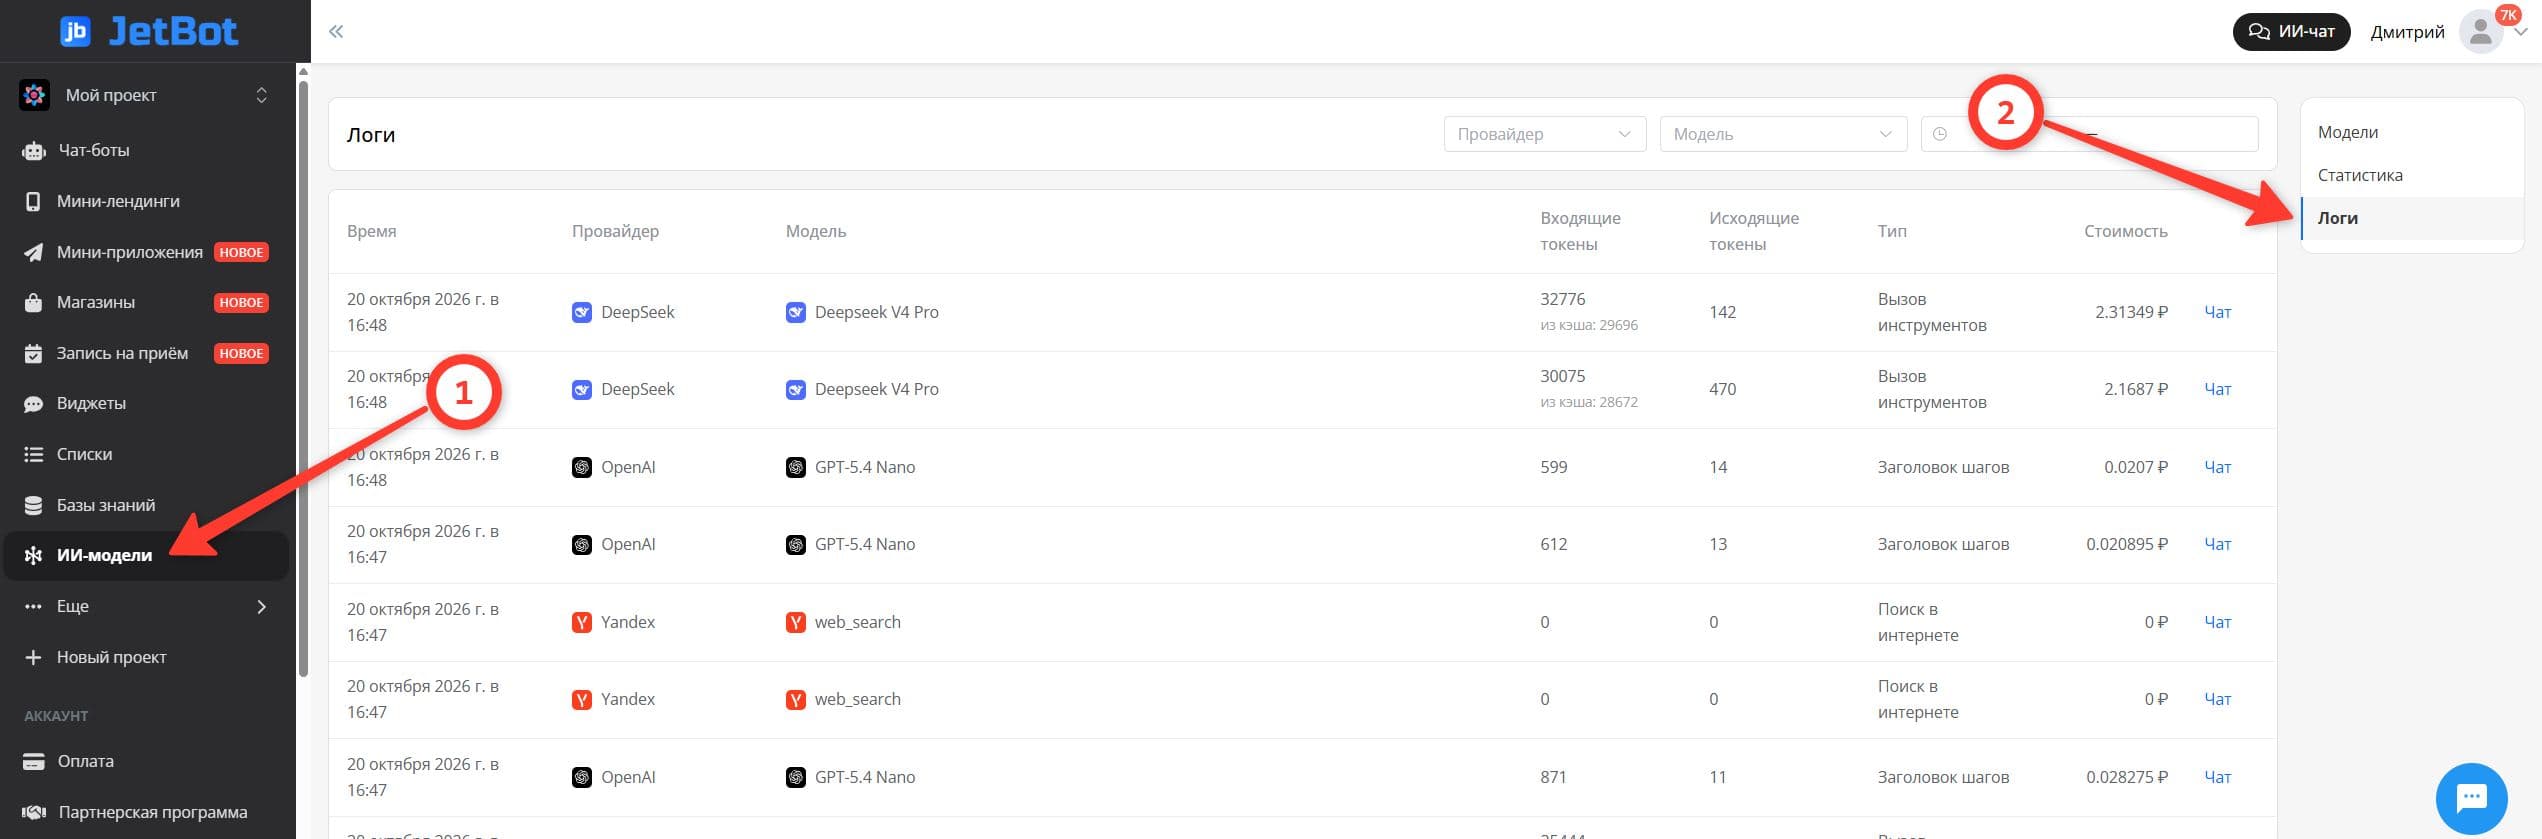Open Чат link for first DeepSeek log
The height and width of the screenshot is (839, 2542).
tap(2217, 312)
